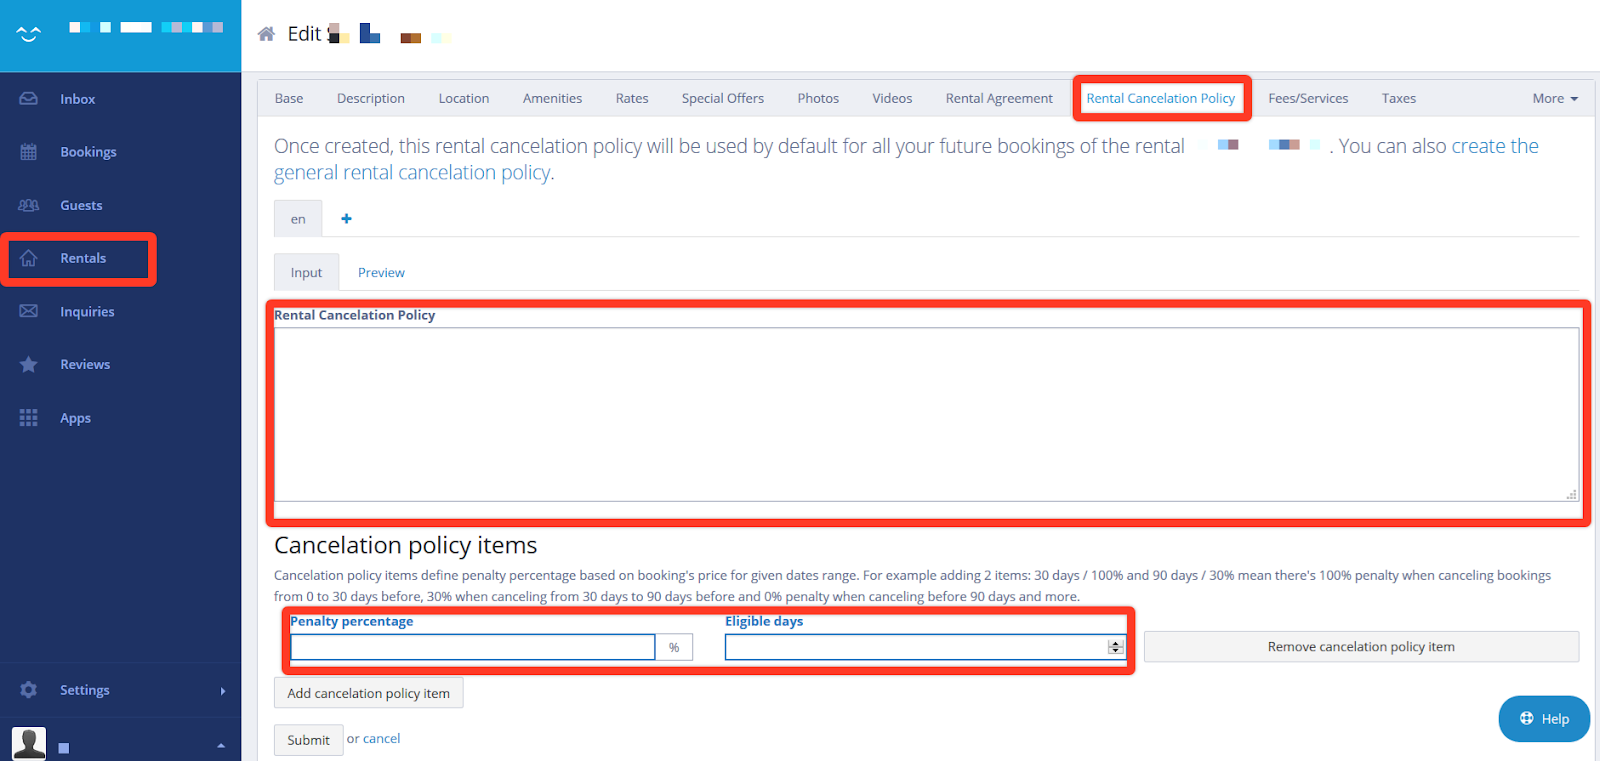This screenshot has width=1600, height=761.
Task: Open the Help chat widget
Action: click(1543, 718)
